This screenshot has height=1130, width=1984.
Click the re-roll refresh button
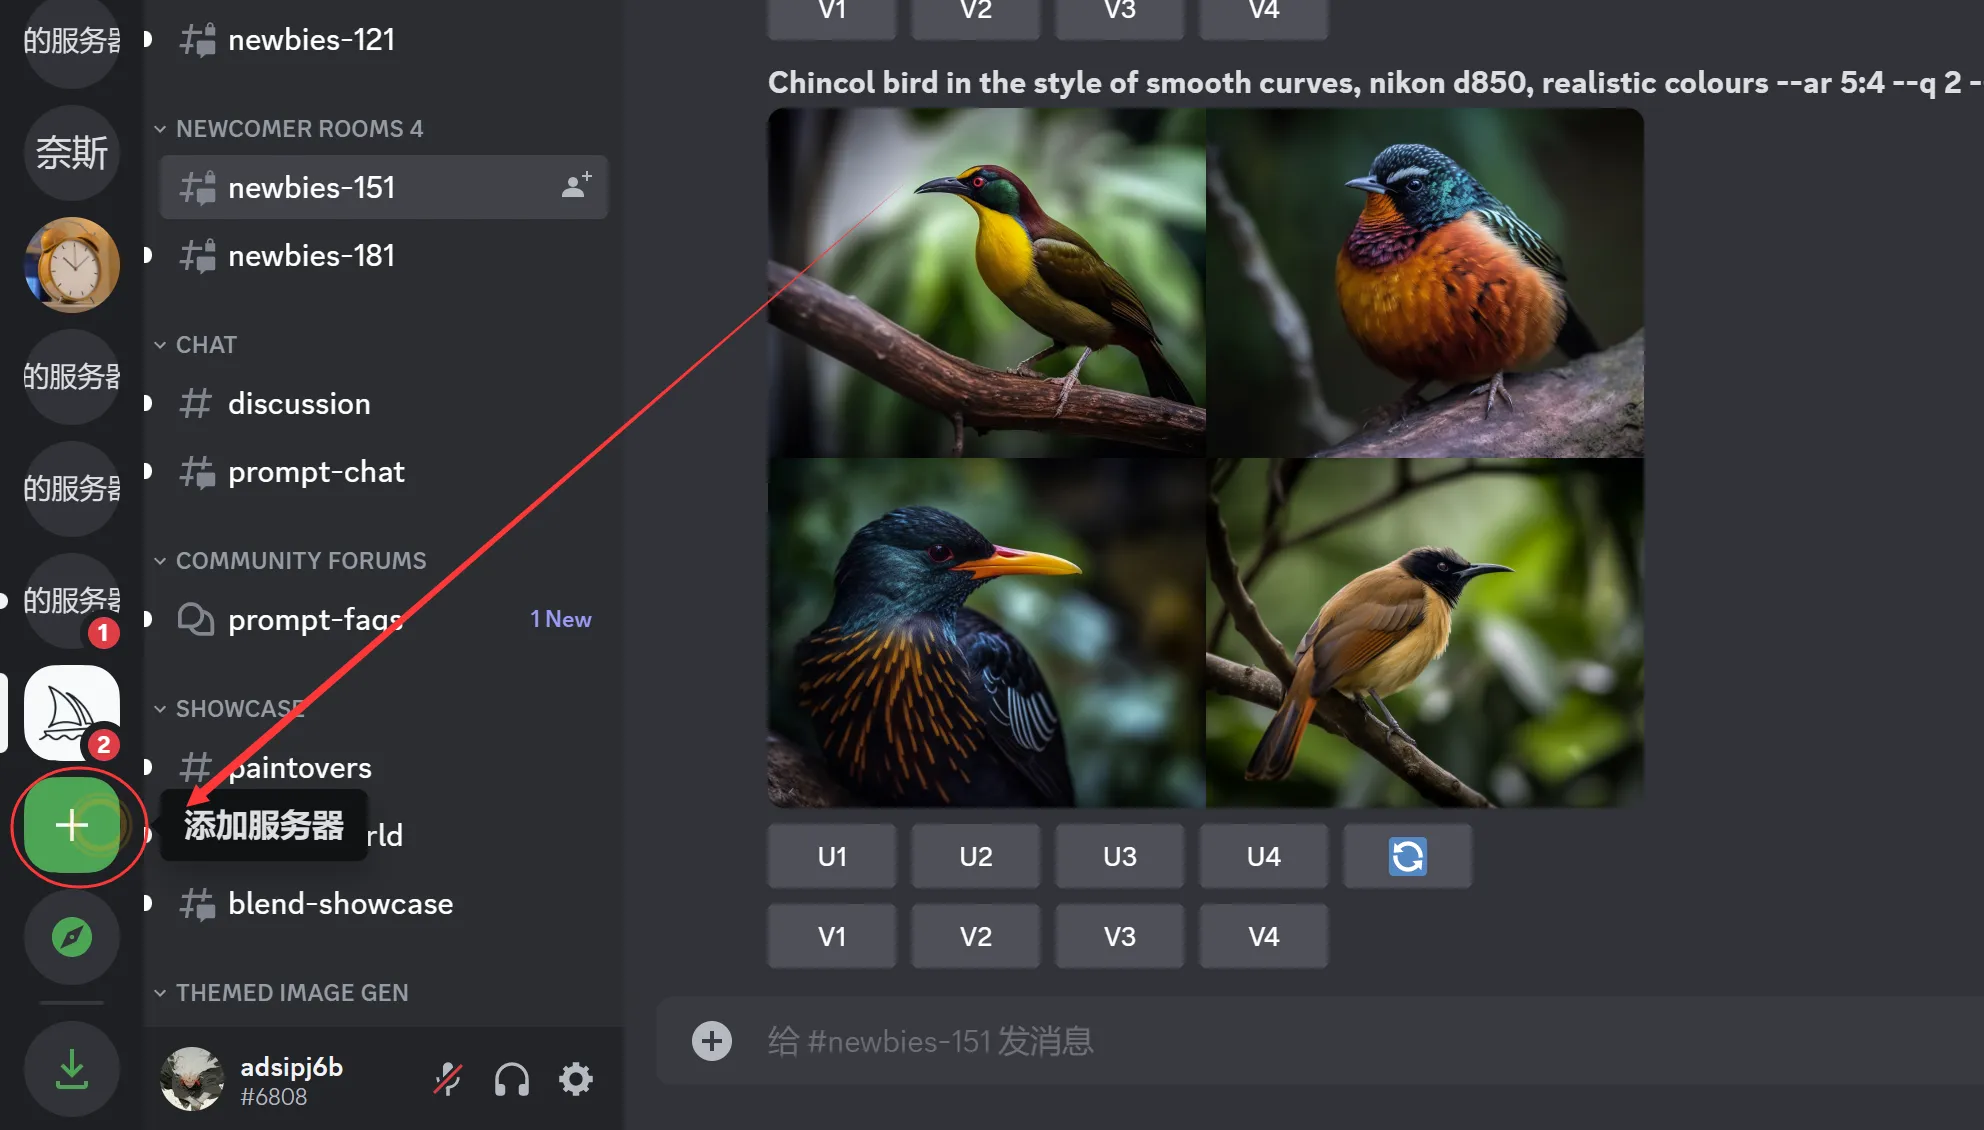1407,856
